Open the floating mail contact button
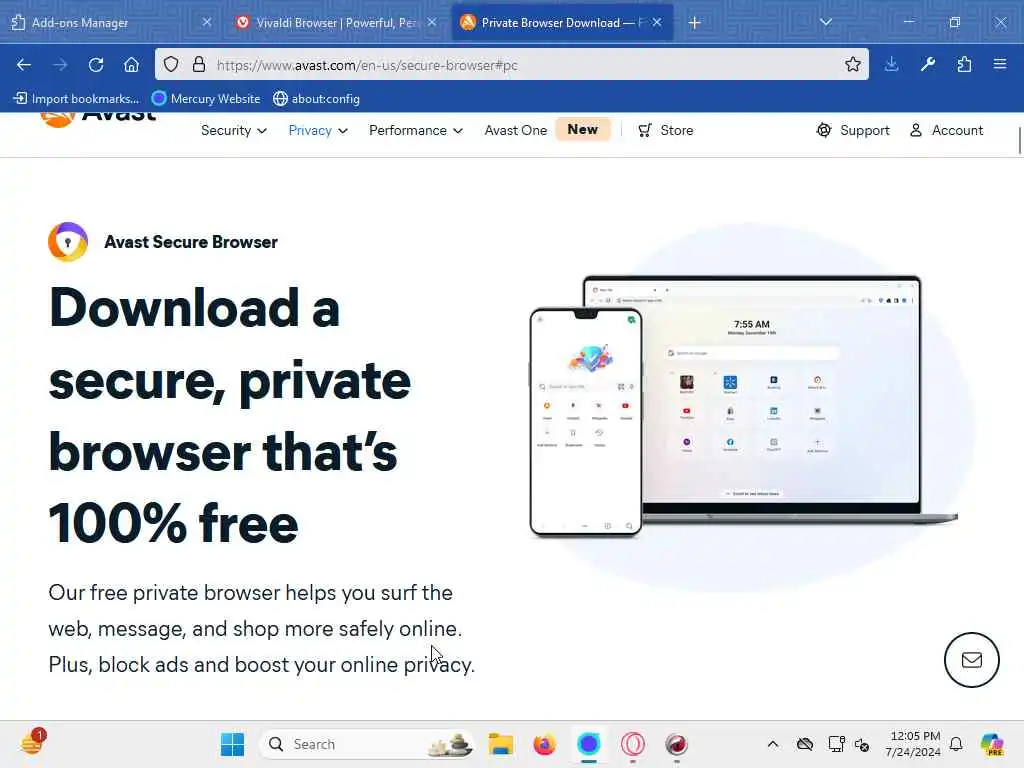The image size is (1024, 768). [x=971, y=660]
